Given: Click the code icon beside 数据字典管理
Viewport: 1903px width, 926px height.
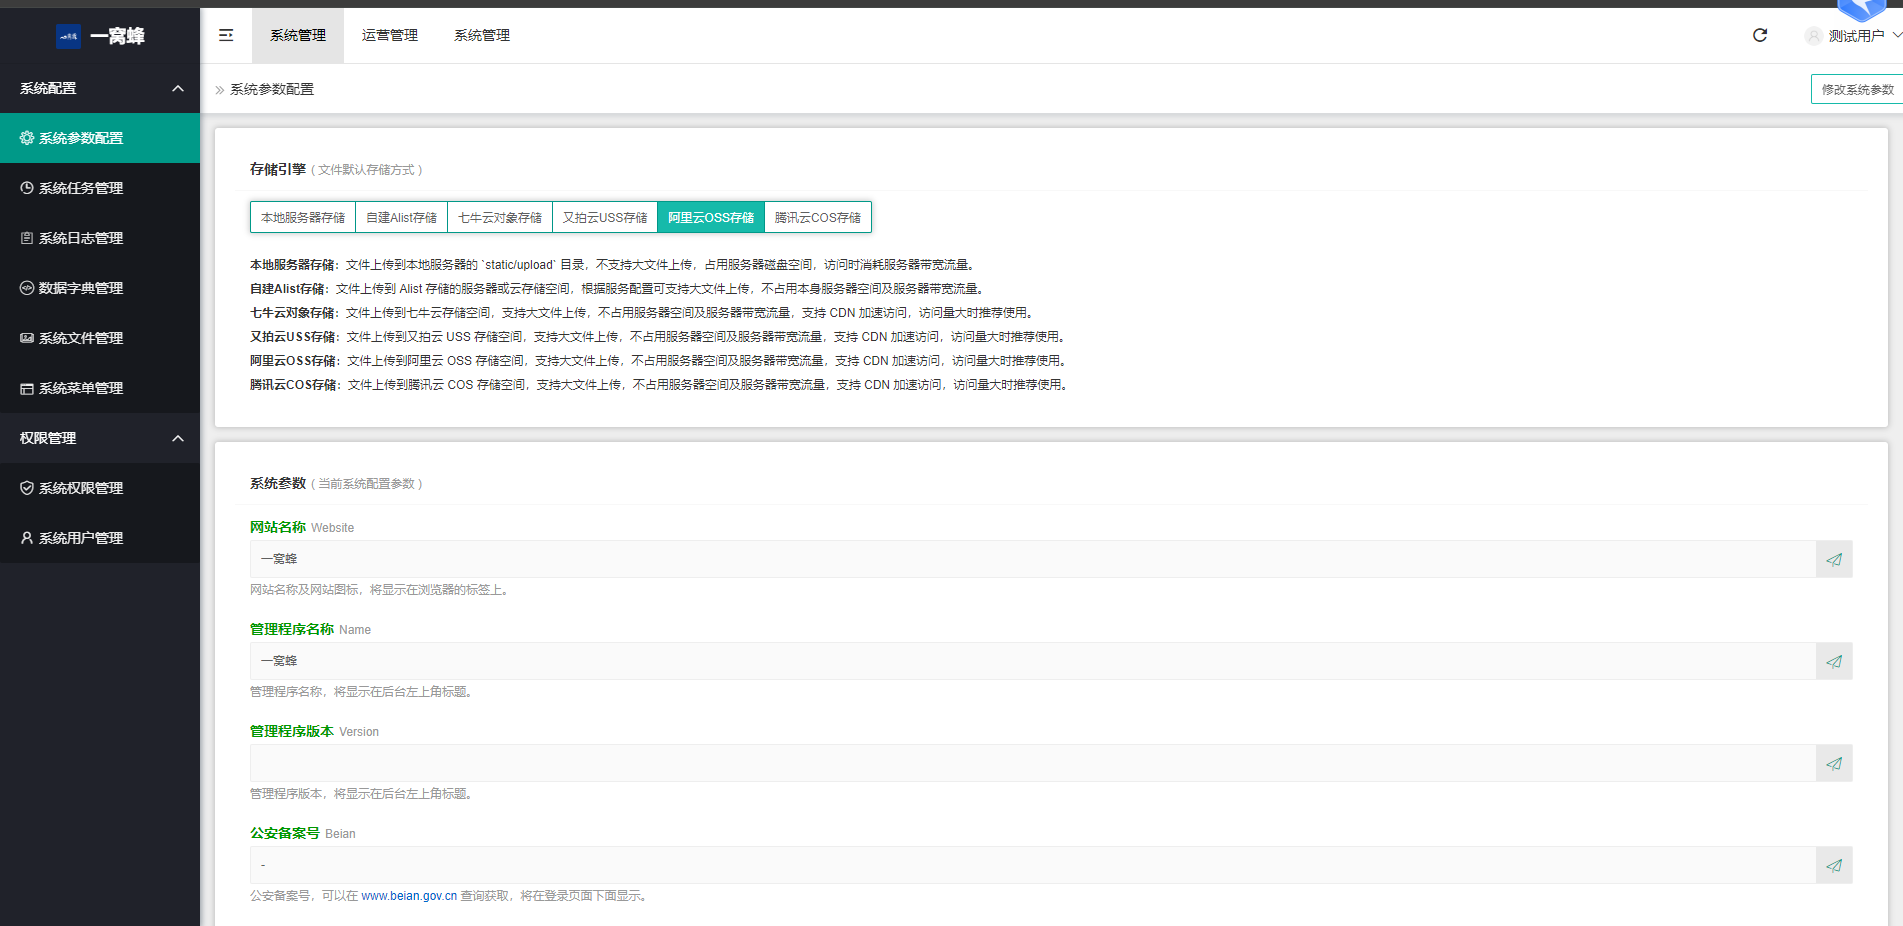Looking at the screenshot, I should coord(27,288).
